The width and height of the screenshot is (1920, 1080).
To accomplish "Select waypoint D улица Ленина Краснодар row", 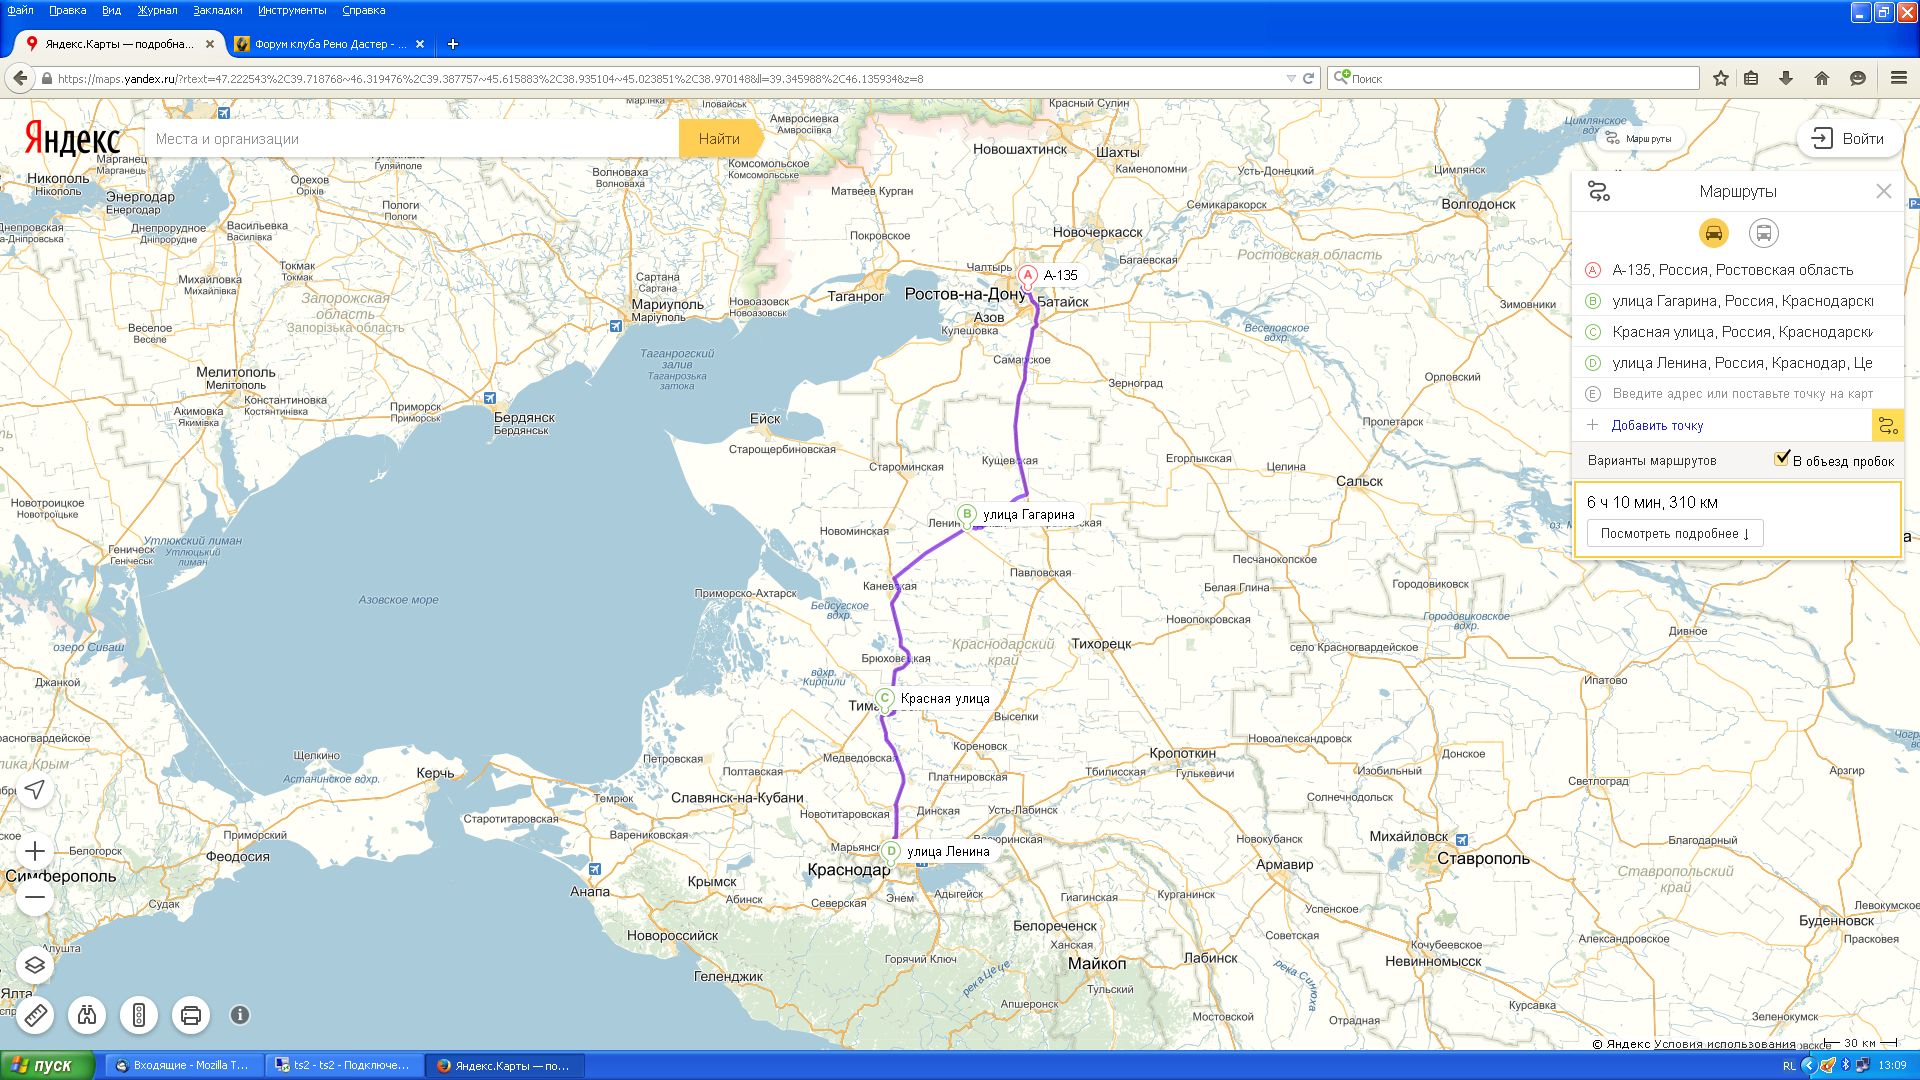I will click(1738, 363).
